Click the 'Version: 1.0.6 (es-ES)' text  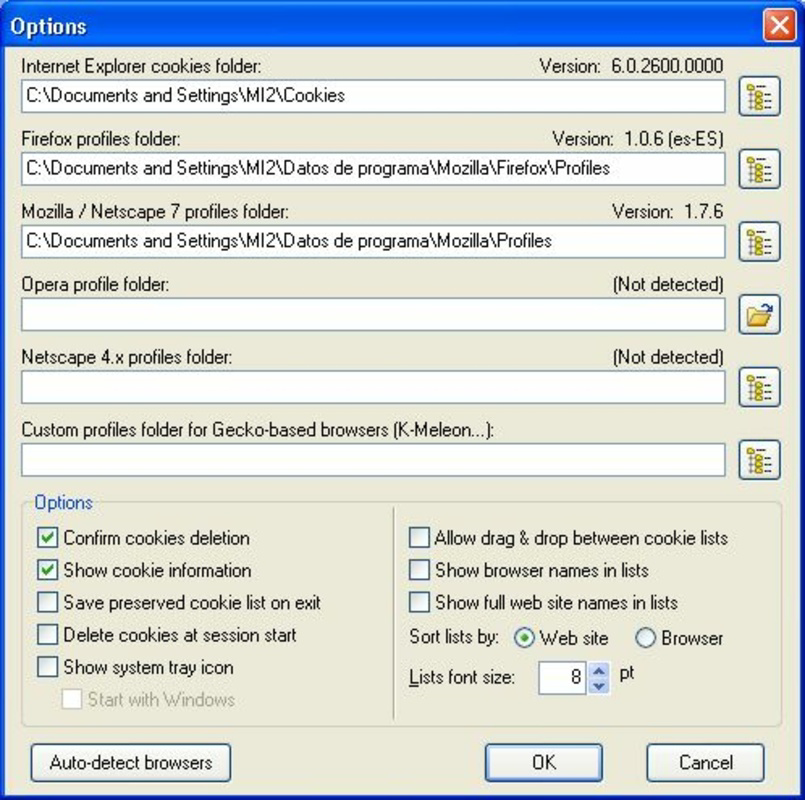[638, 139]
